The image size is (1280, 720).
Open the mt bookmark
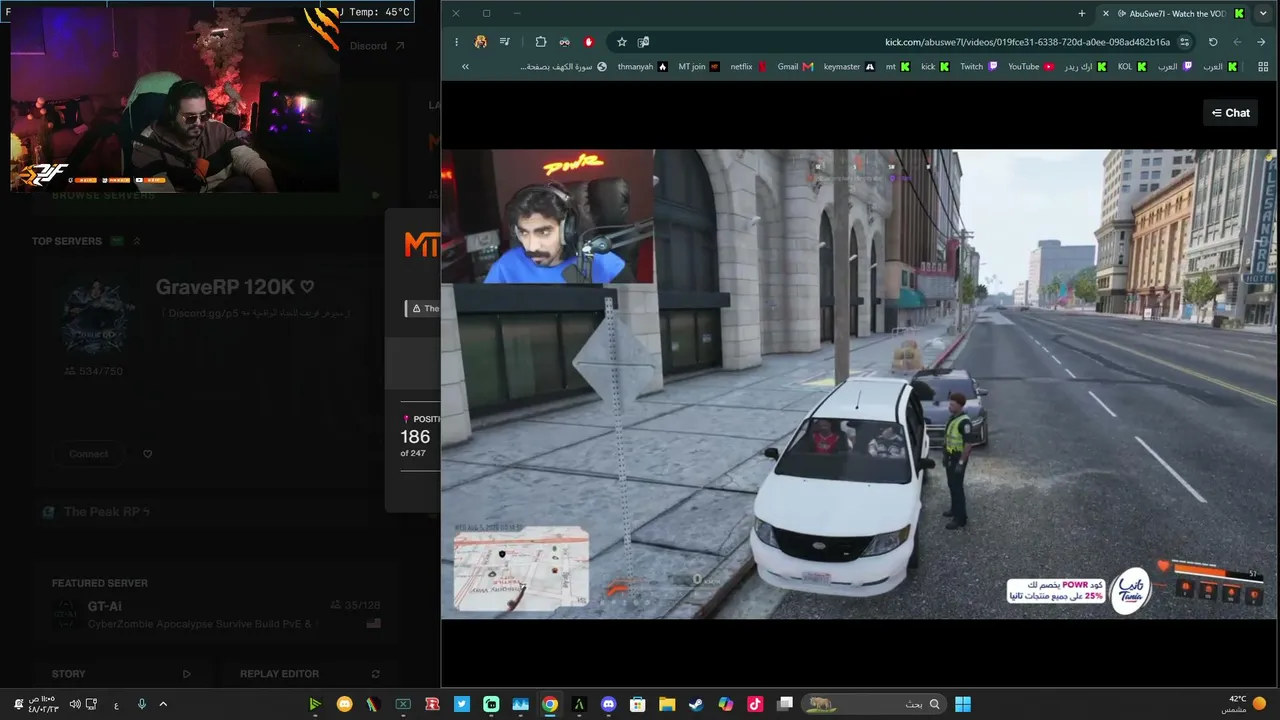click(x=897, y=67)
